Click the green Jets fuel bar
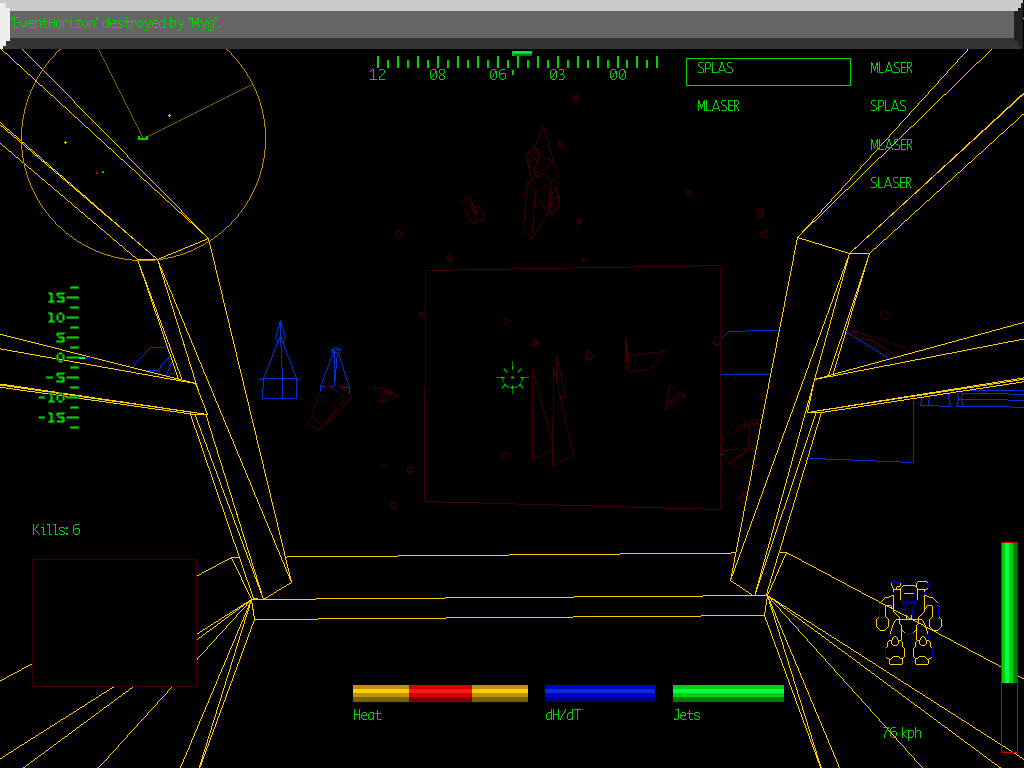 728,693
